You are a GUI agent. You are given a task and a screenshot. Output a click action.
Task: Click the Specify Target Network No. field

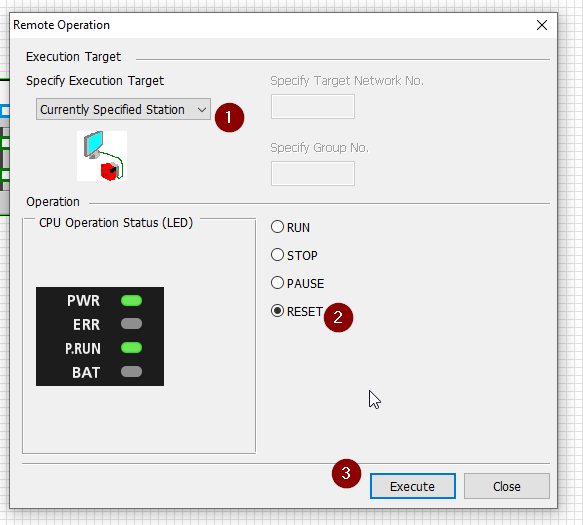(x=313, y=107)
